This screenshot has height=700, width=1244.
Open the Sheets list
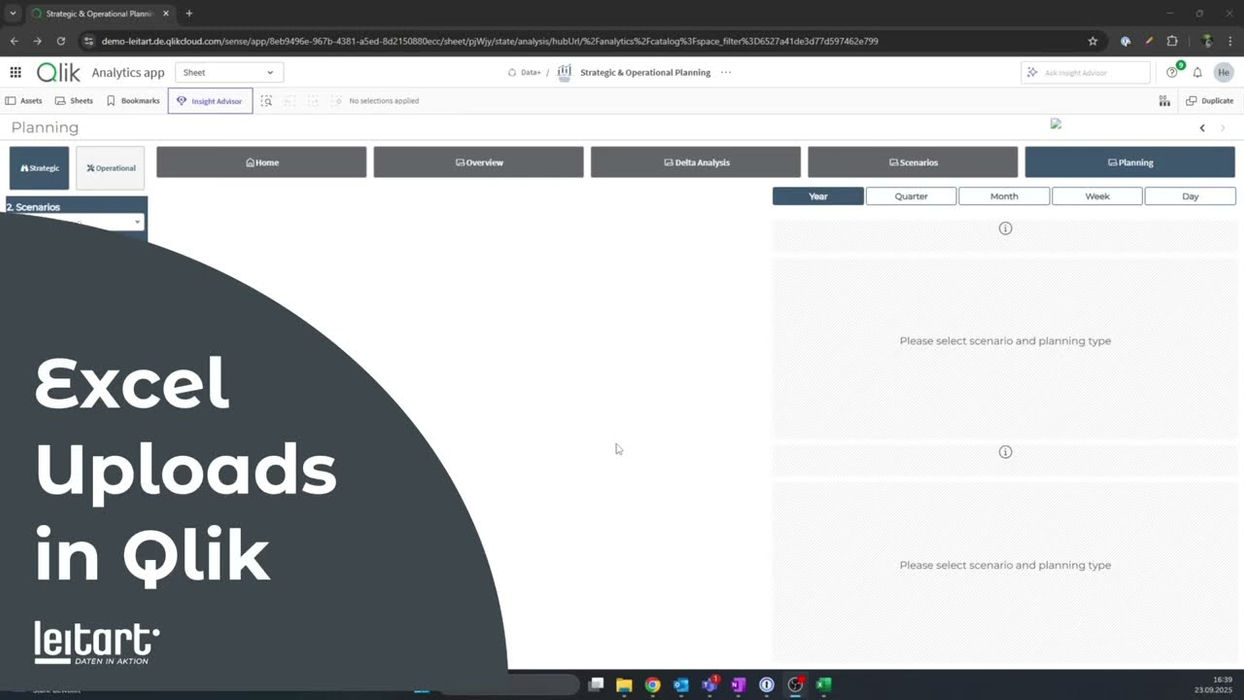pyautogui.click(x=74, y=101)
